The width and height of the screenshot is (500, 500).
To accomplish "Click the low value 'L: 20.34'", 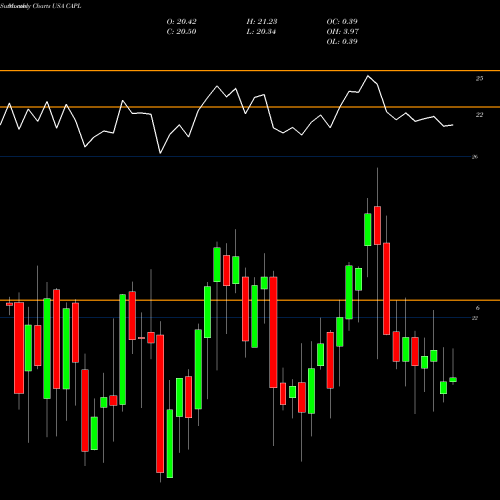I will (261, 32).
